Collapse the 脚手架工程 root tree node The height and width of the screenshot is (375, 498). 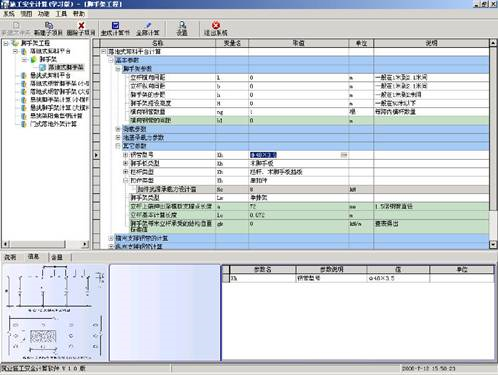[x=6, y=43]
